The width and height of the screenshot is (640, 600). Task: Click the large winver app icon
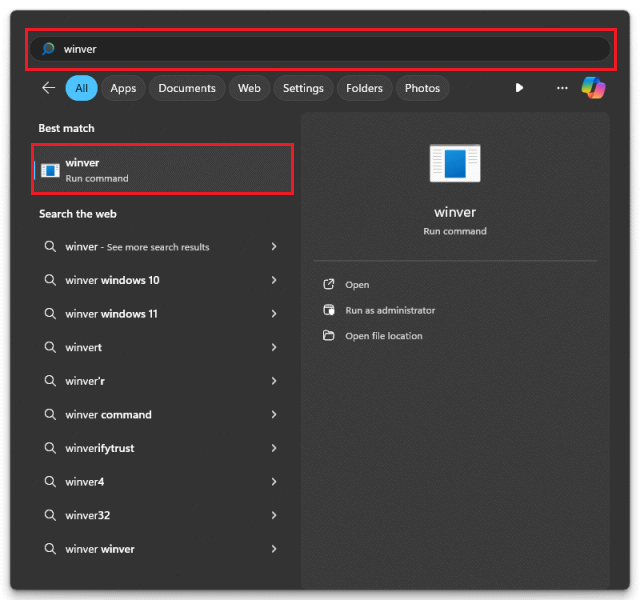click(x=455, y=163)
